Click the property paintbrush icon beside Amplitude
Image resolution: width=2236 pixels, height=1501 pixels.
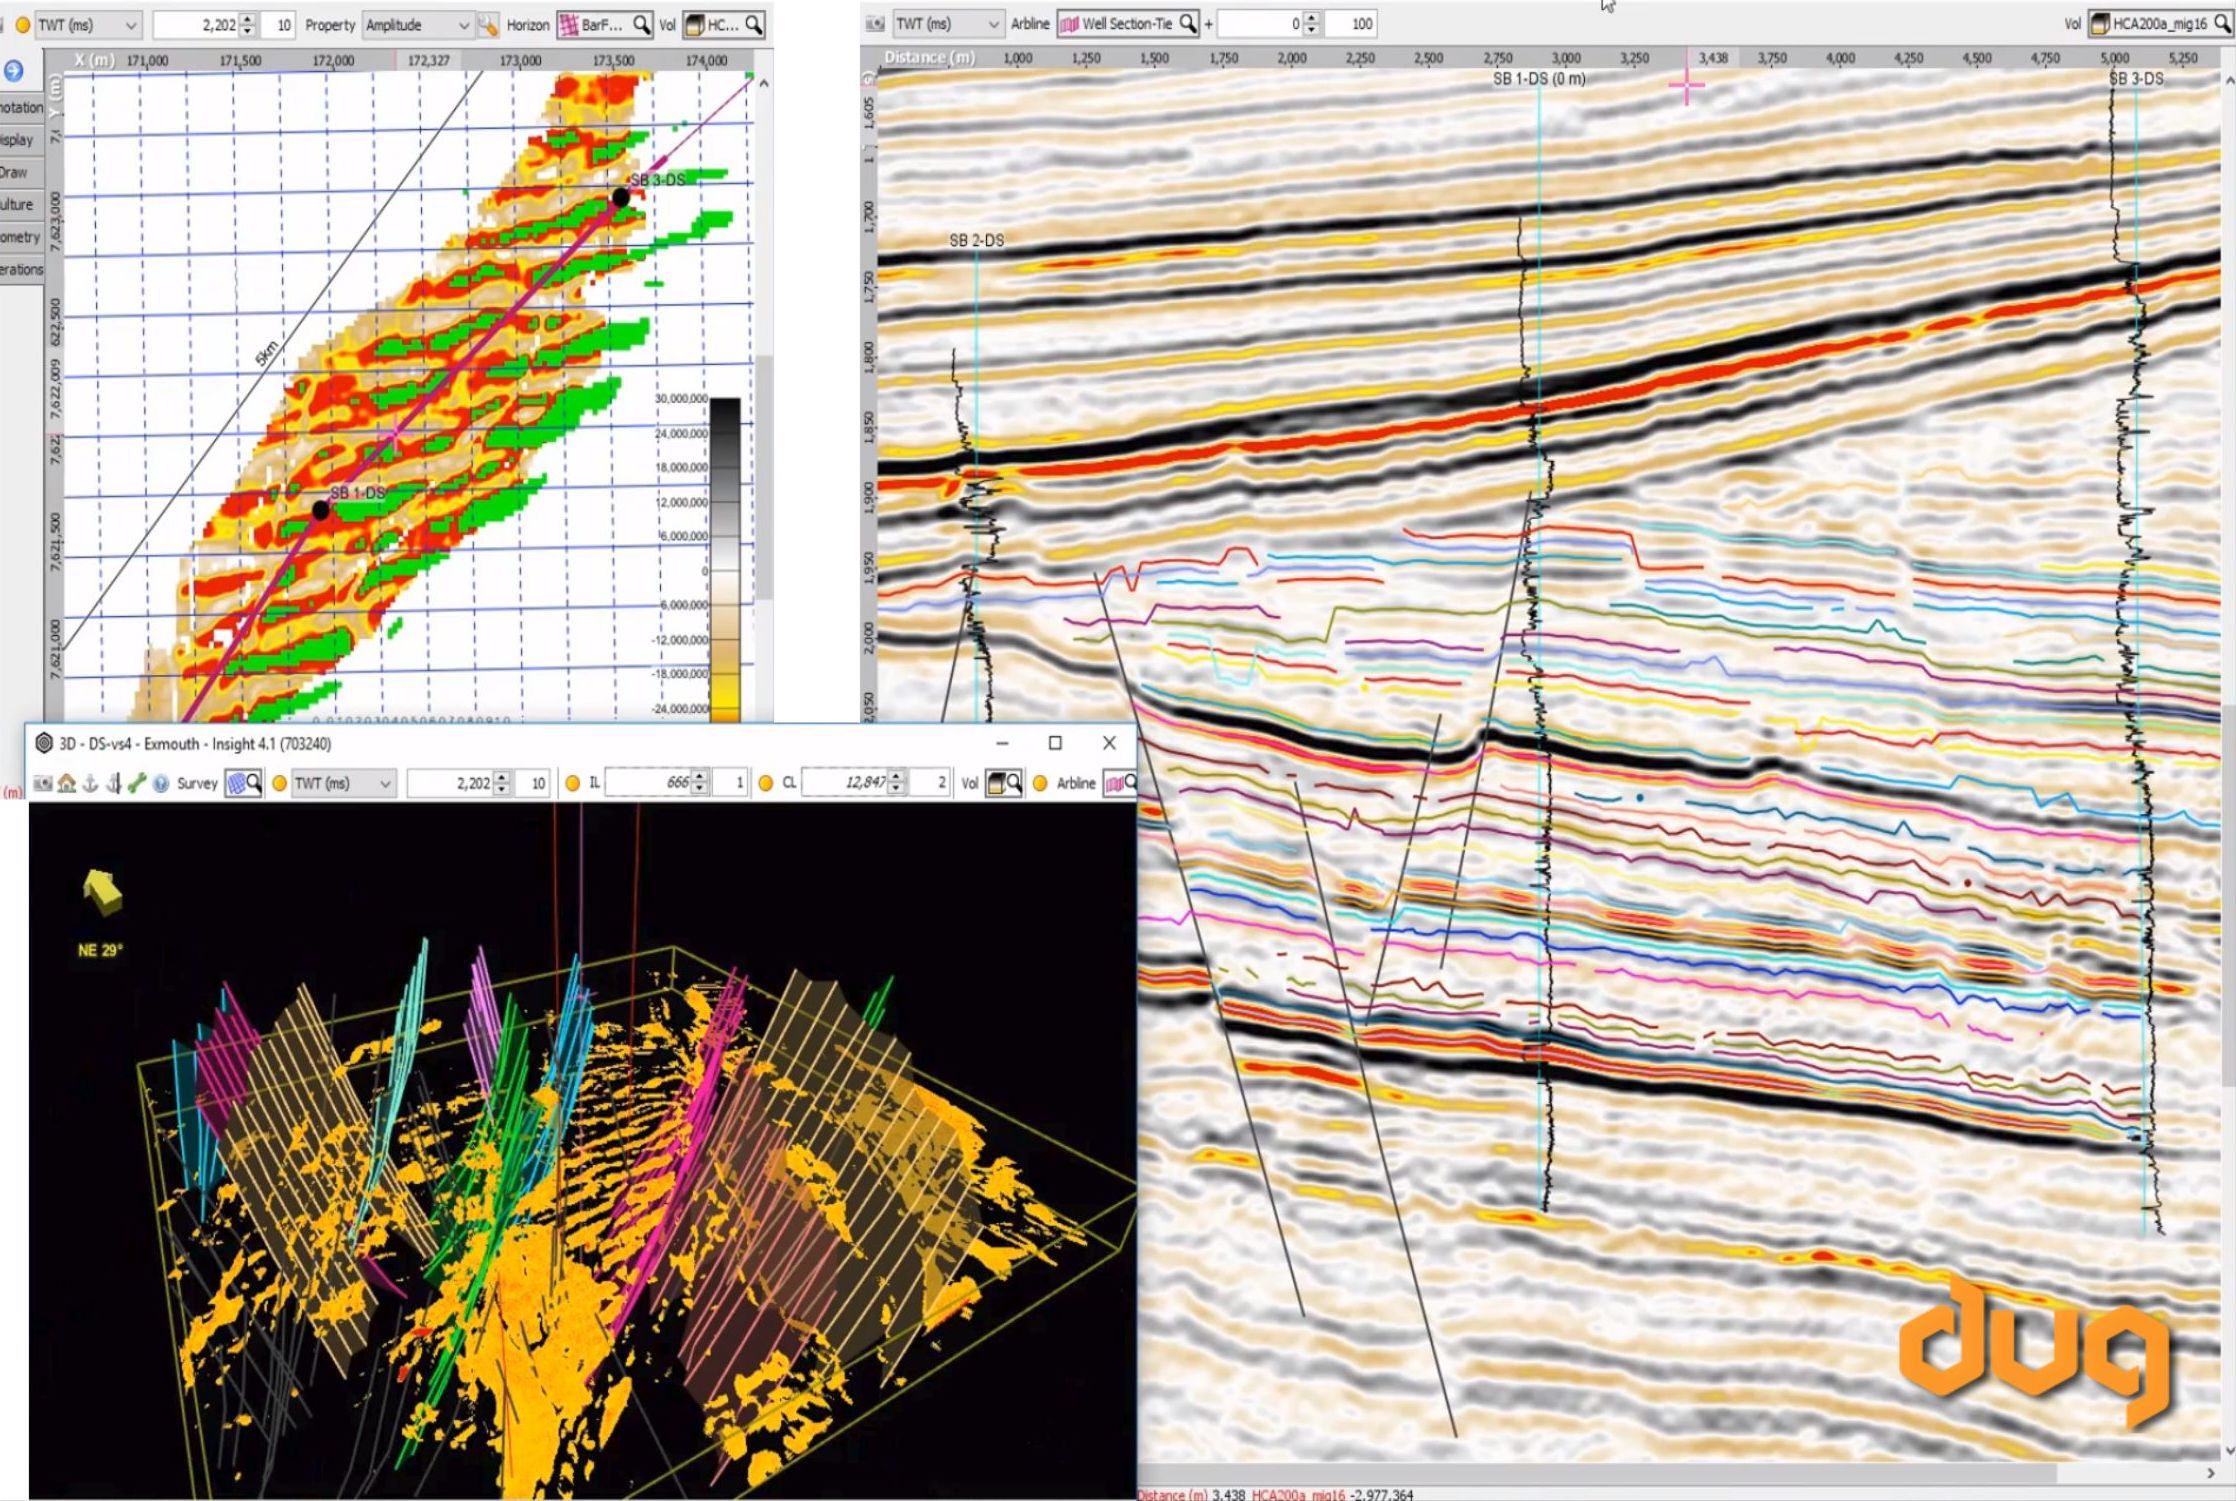[487, 24]
